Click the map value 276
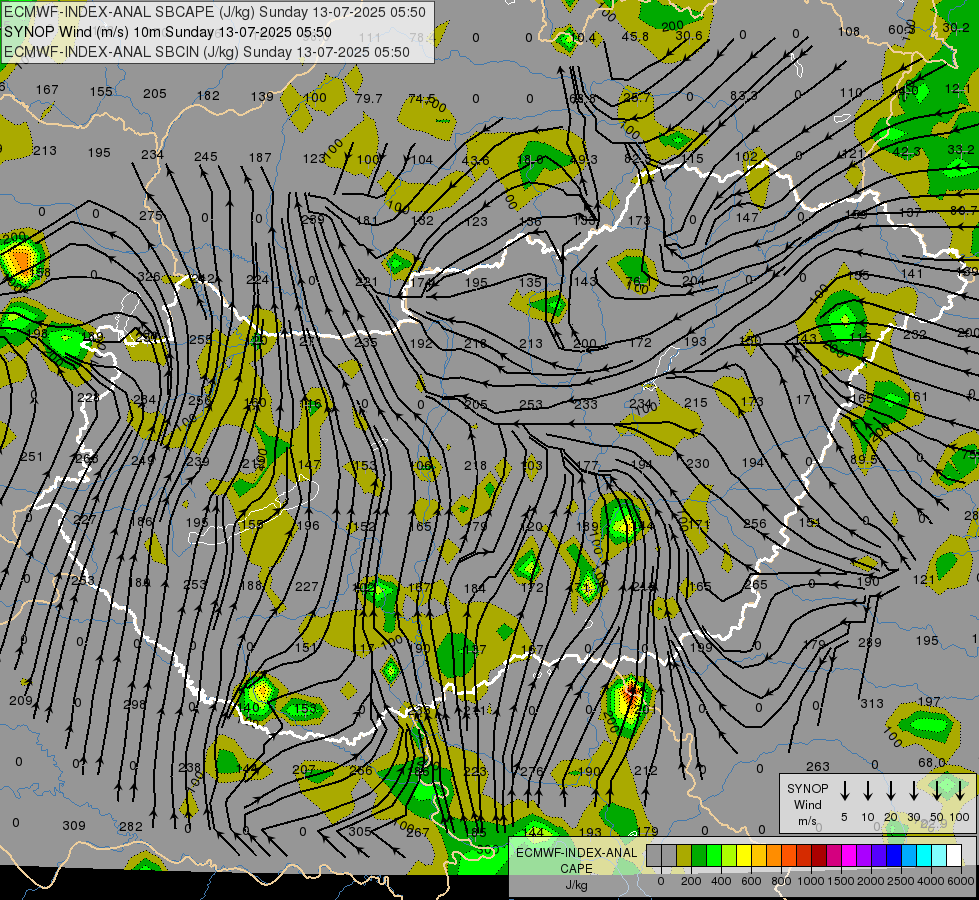Image resolution: width=979 pixels, height=900 pixels. tap(531, 771)
